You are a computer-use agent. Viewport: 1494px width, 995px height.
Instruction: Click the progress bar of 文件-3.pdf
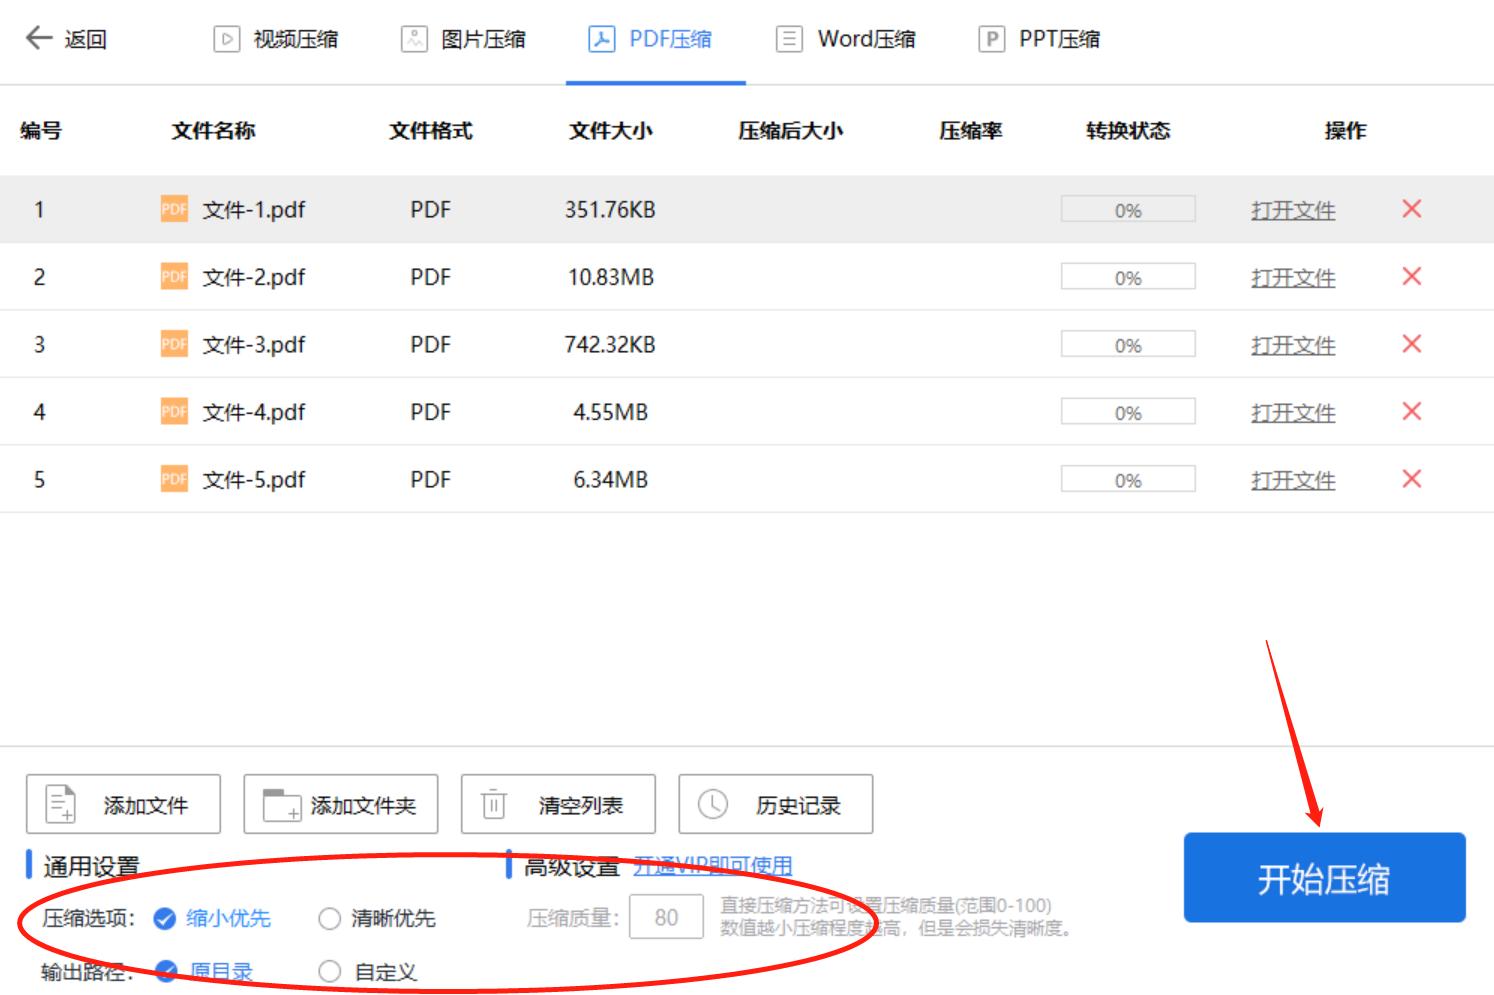point(1128,343)
